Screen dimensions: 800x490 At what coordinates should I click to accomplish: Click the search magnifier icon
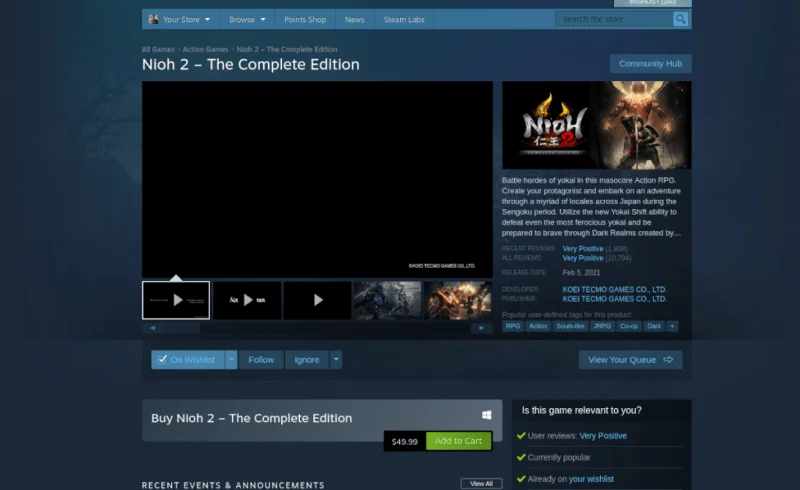pyautogui.click(x=680, y=19)
